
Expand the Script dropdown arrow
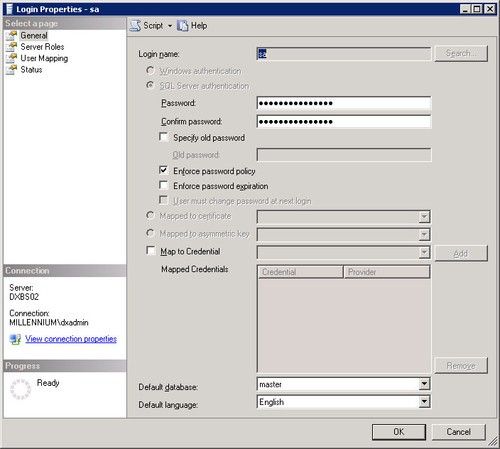tap(170, 26)
